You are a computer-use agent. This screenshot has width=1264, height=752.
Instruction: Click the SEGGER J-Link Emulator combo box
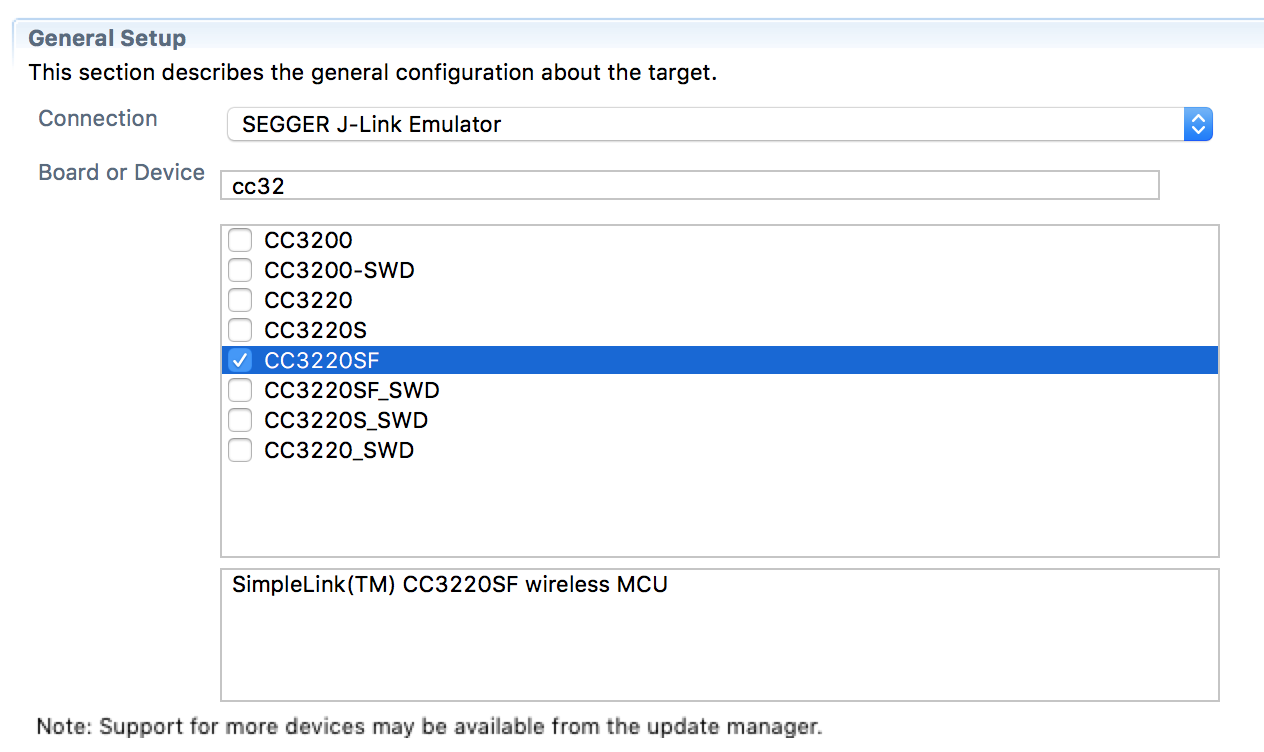[x=700, y=124]
